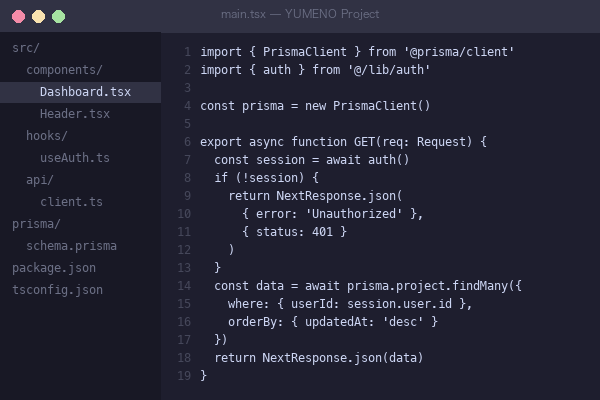Click line number 6 in the gutter
Screen dimensions: 600x400
click(187, 142)
